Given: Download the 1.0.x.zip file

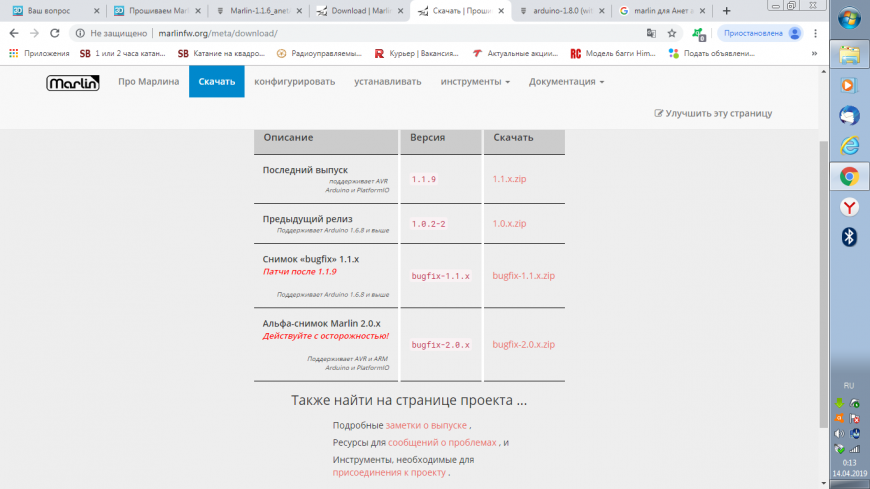Looking at the screenshot, I should click(x=509, y=223).
